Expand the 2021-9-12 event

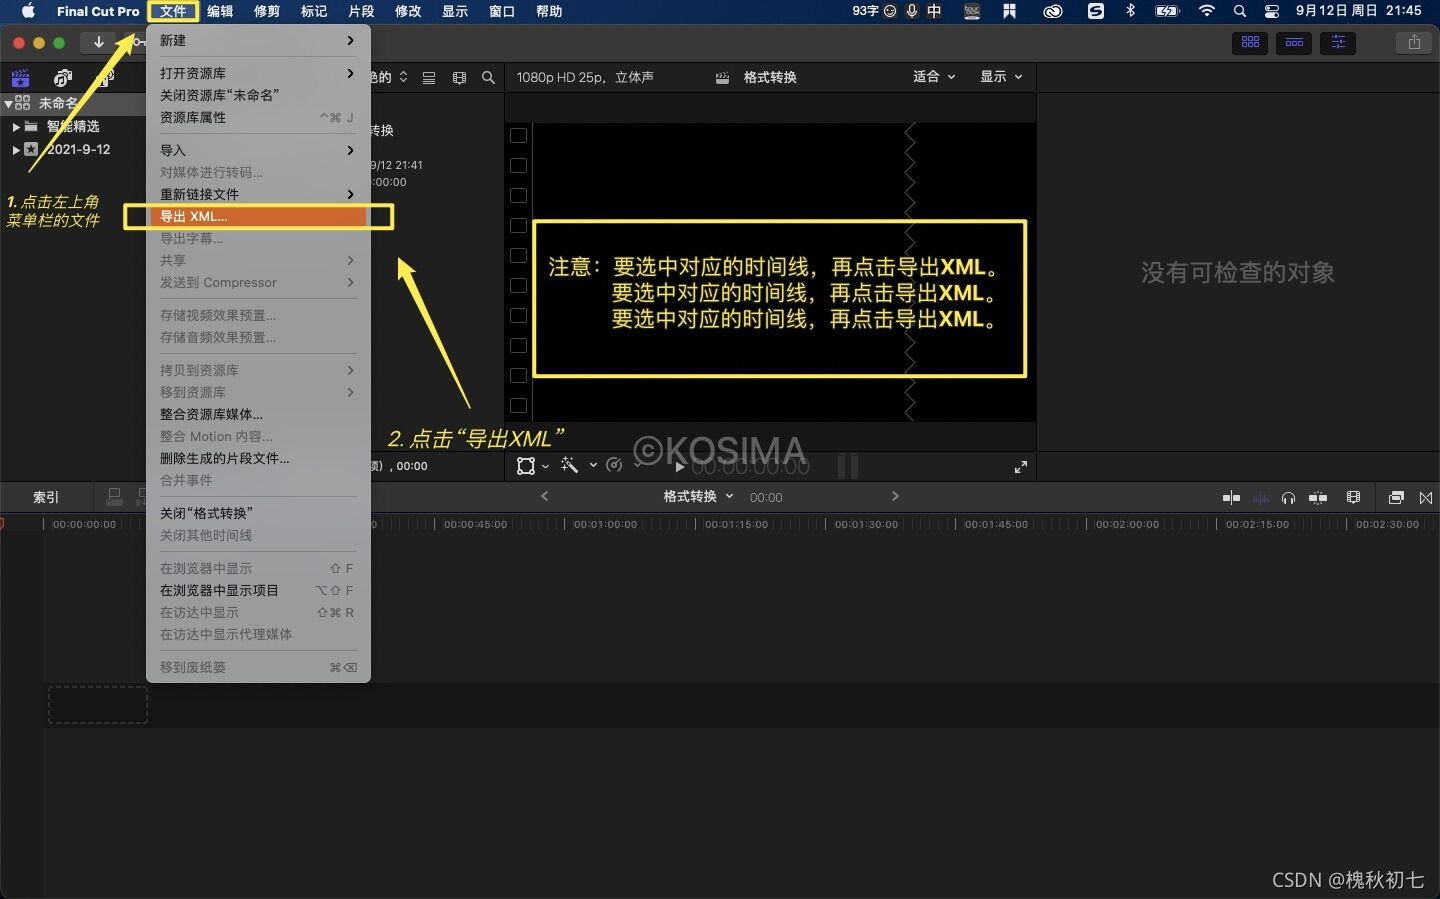(16, 150)
